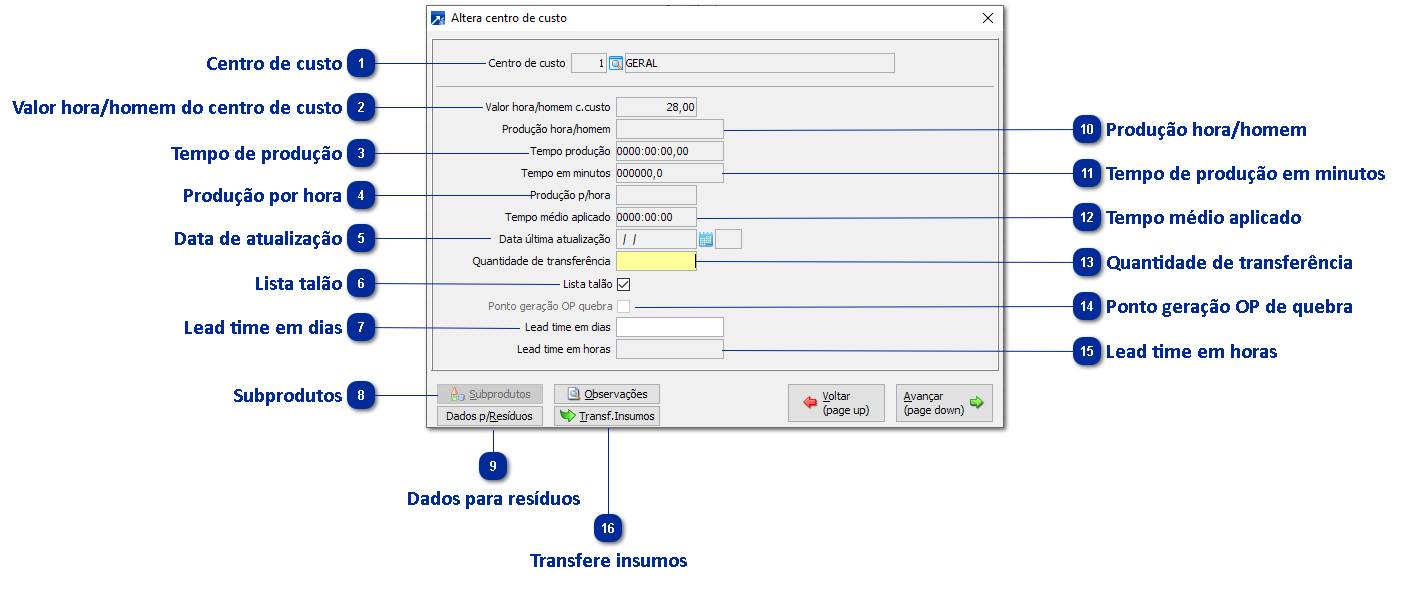The image size is (1401, 589).
Task: Click the Transf.Insumos button
Action: pyautogui.click(x=607, y=416)
